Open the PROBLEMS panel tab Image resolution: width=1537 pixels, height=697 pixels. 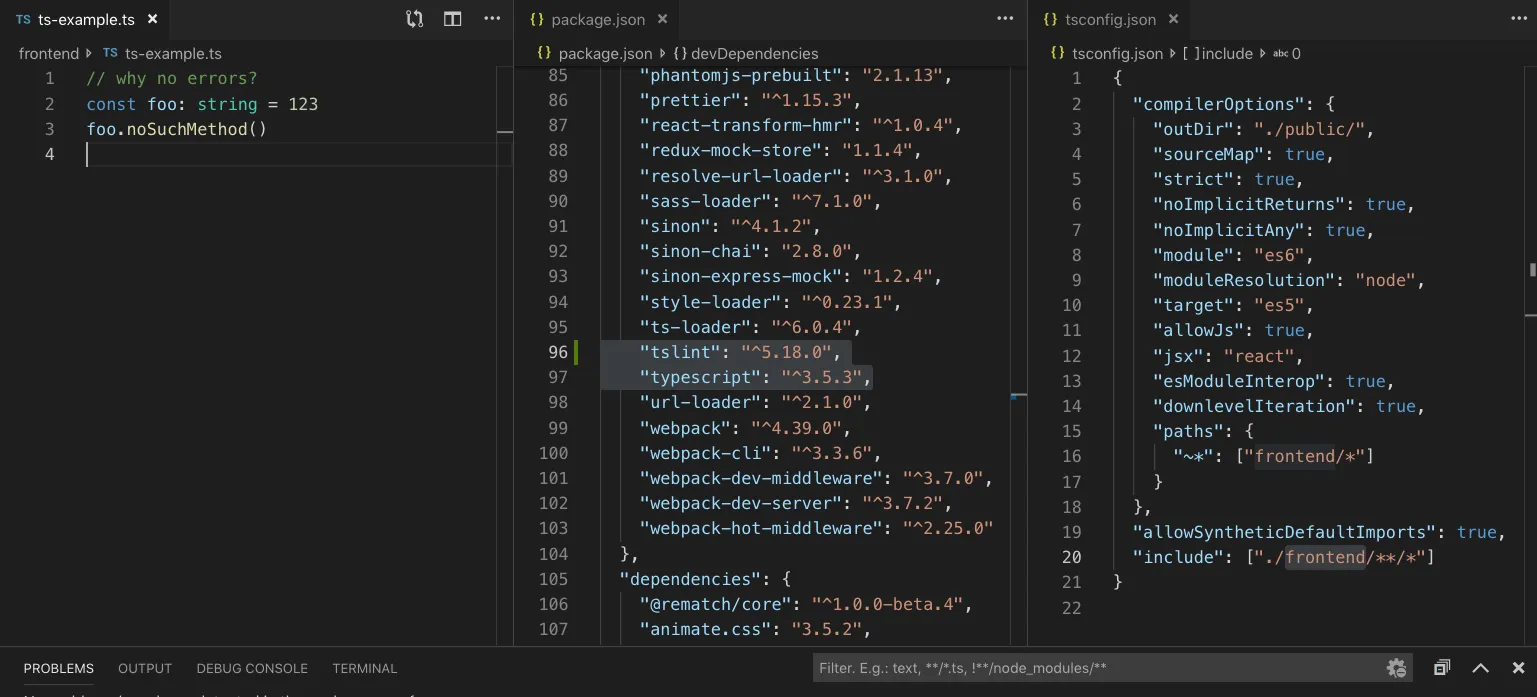pos(59,668)
